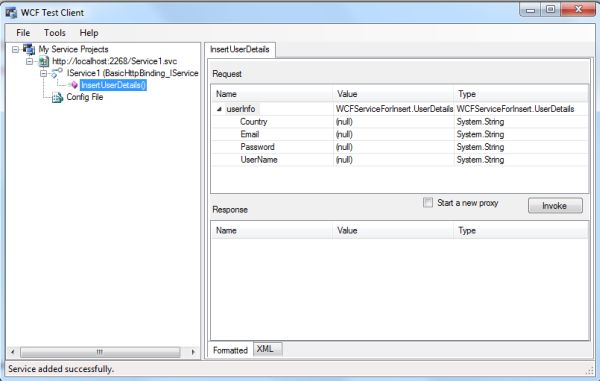Open the Help menu
Image resolution: width=600 pixels, height=381 pixels.
pos(89,33)
